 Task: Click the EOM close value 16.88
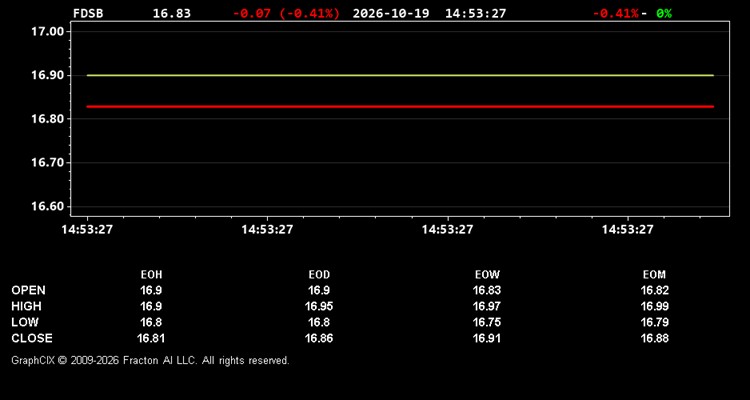click(x=654, y=338)
